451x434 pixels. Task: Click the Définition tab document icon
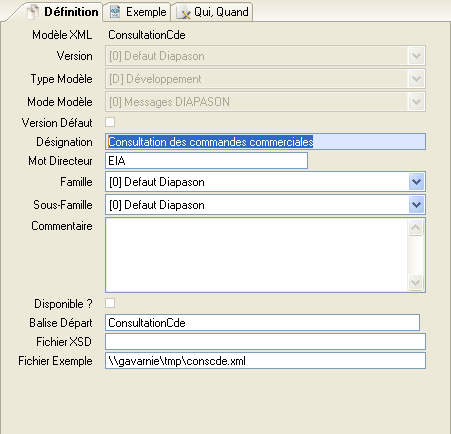tap(33, 12)
